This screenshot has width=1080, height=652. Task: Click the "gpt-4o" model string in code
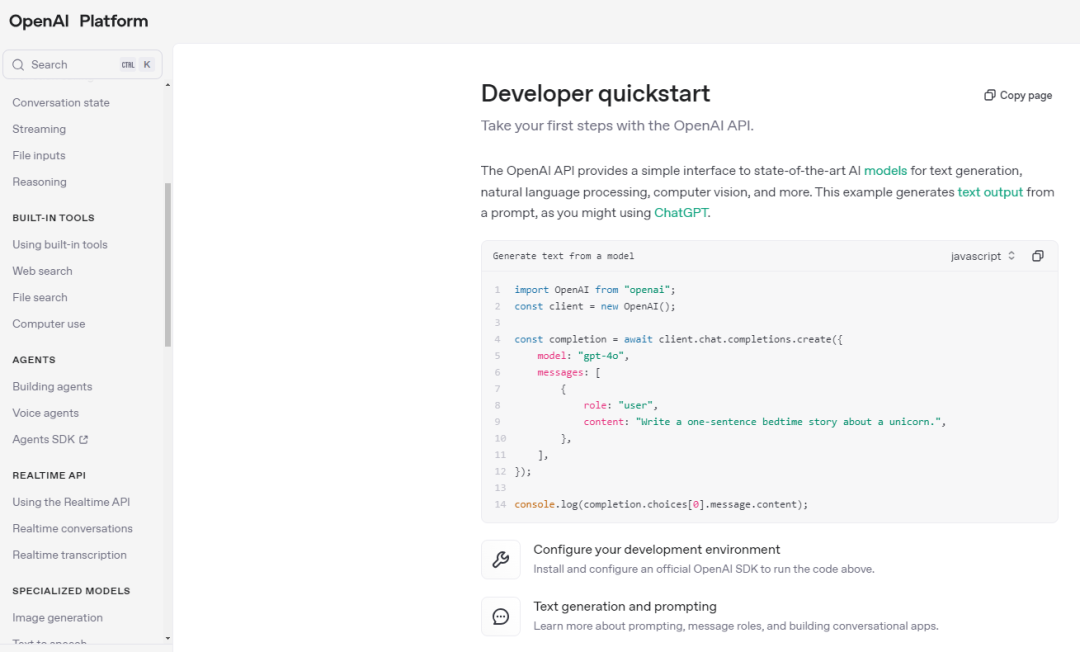[x=601, y=356]
